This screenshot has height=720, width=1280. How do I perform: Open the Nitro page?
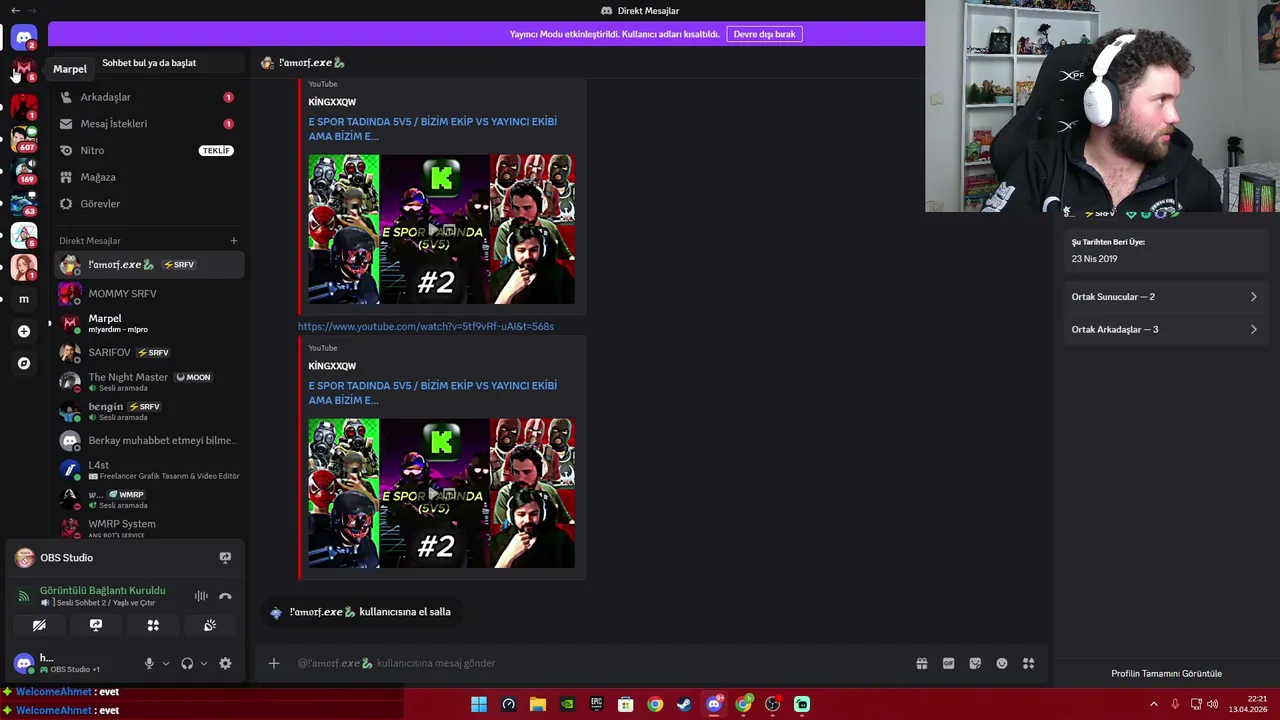coord(148,150)
